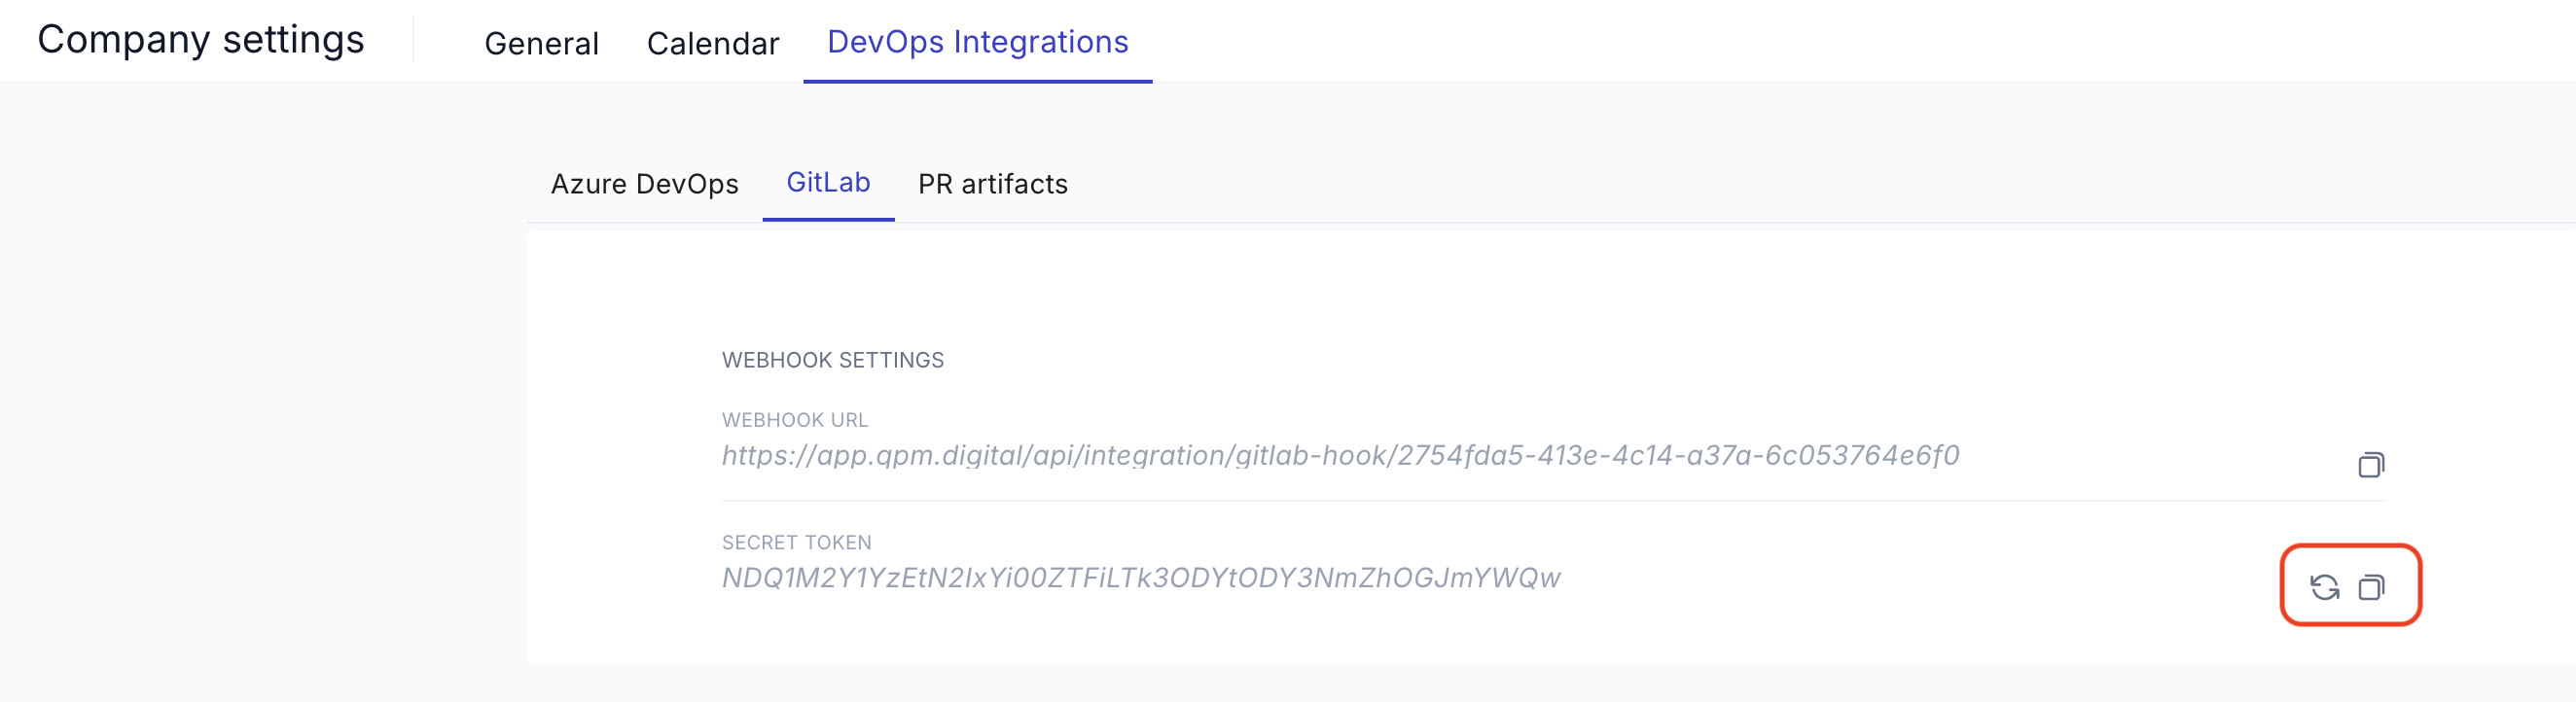Viewport: 2576px width, 702px height.
Task: Click the Company settings heading
Action: coord(201,40)
